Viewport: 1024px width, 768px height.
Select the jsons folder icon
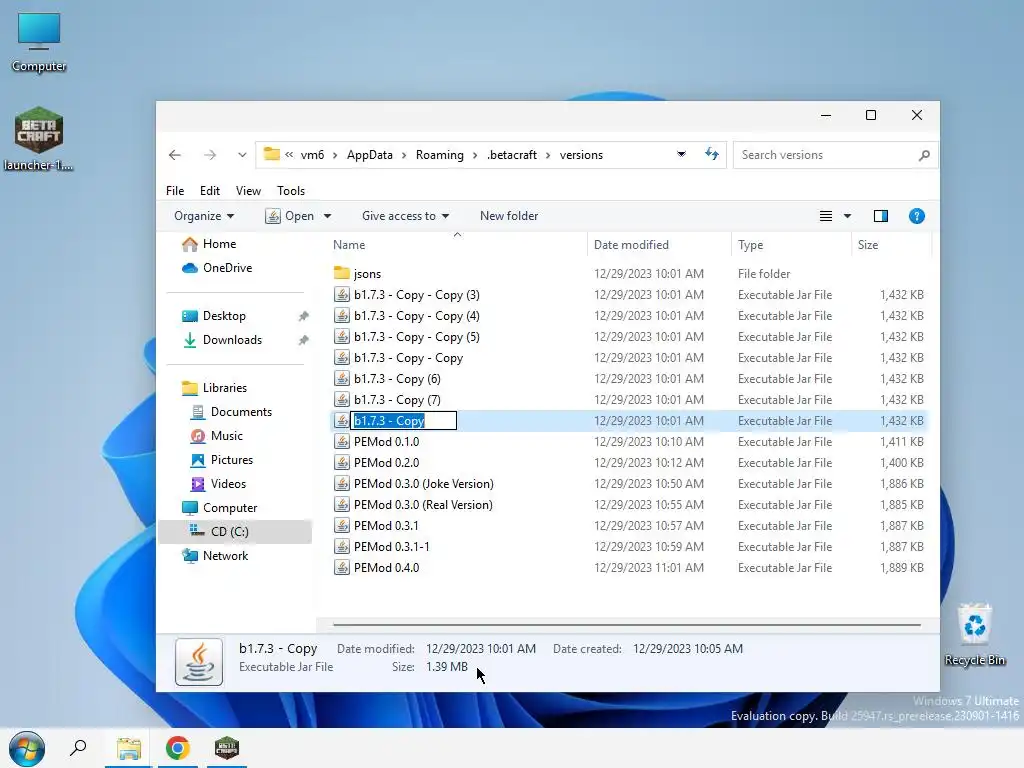point(342,273)
